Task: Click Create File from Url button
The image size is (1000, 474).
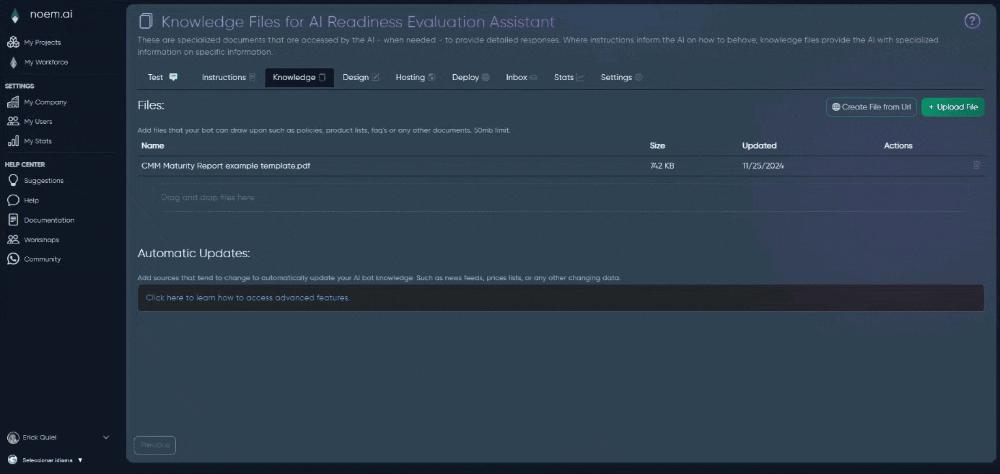Action: pos(871,107)
